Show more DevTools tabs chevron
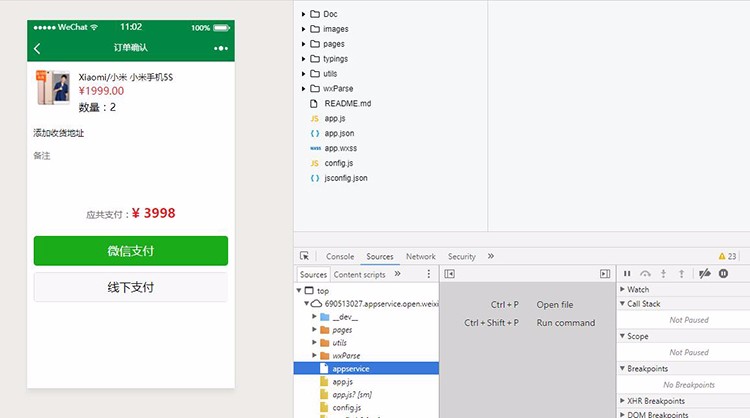Image resolution: width=750 pixels, height=418 pixels. (x=491, y=256)
